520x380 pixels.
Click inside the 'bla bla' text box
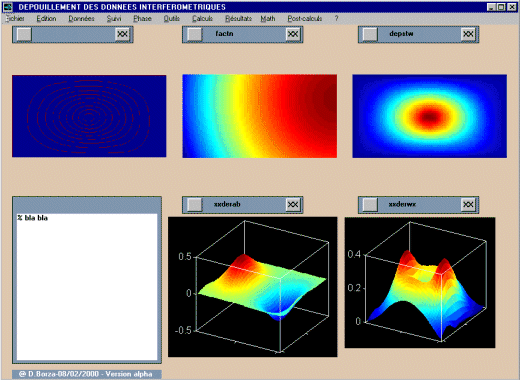[87, 287]
